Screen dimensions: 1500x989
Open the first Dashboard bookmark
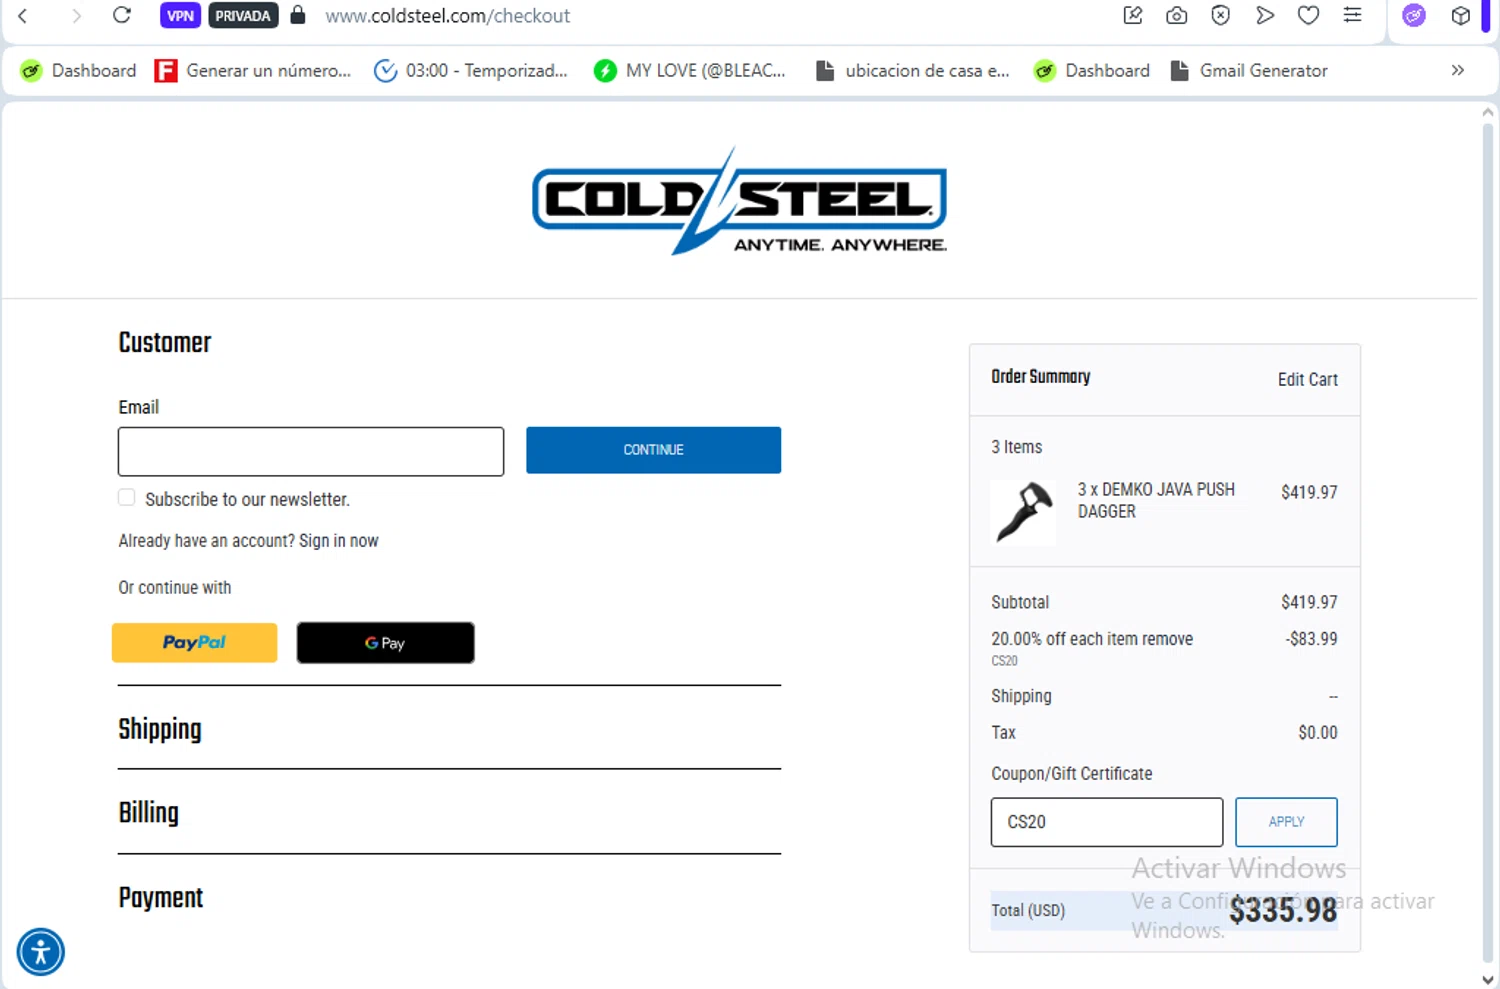pyautogui.click(x=78, y=71)
